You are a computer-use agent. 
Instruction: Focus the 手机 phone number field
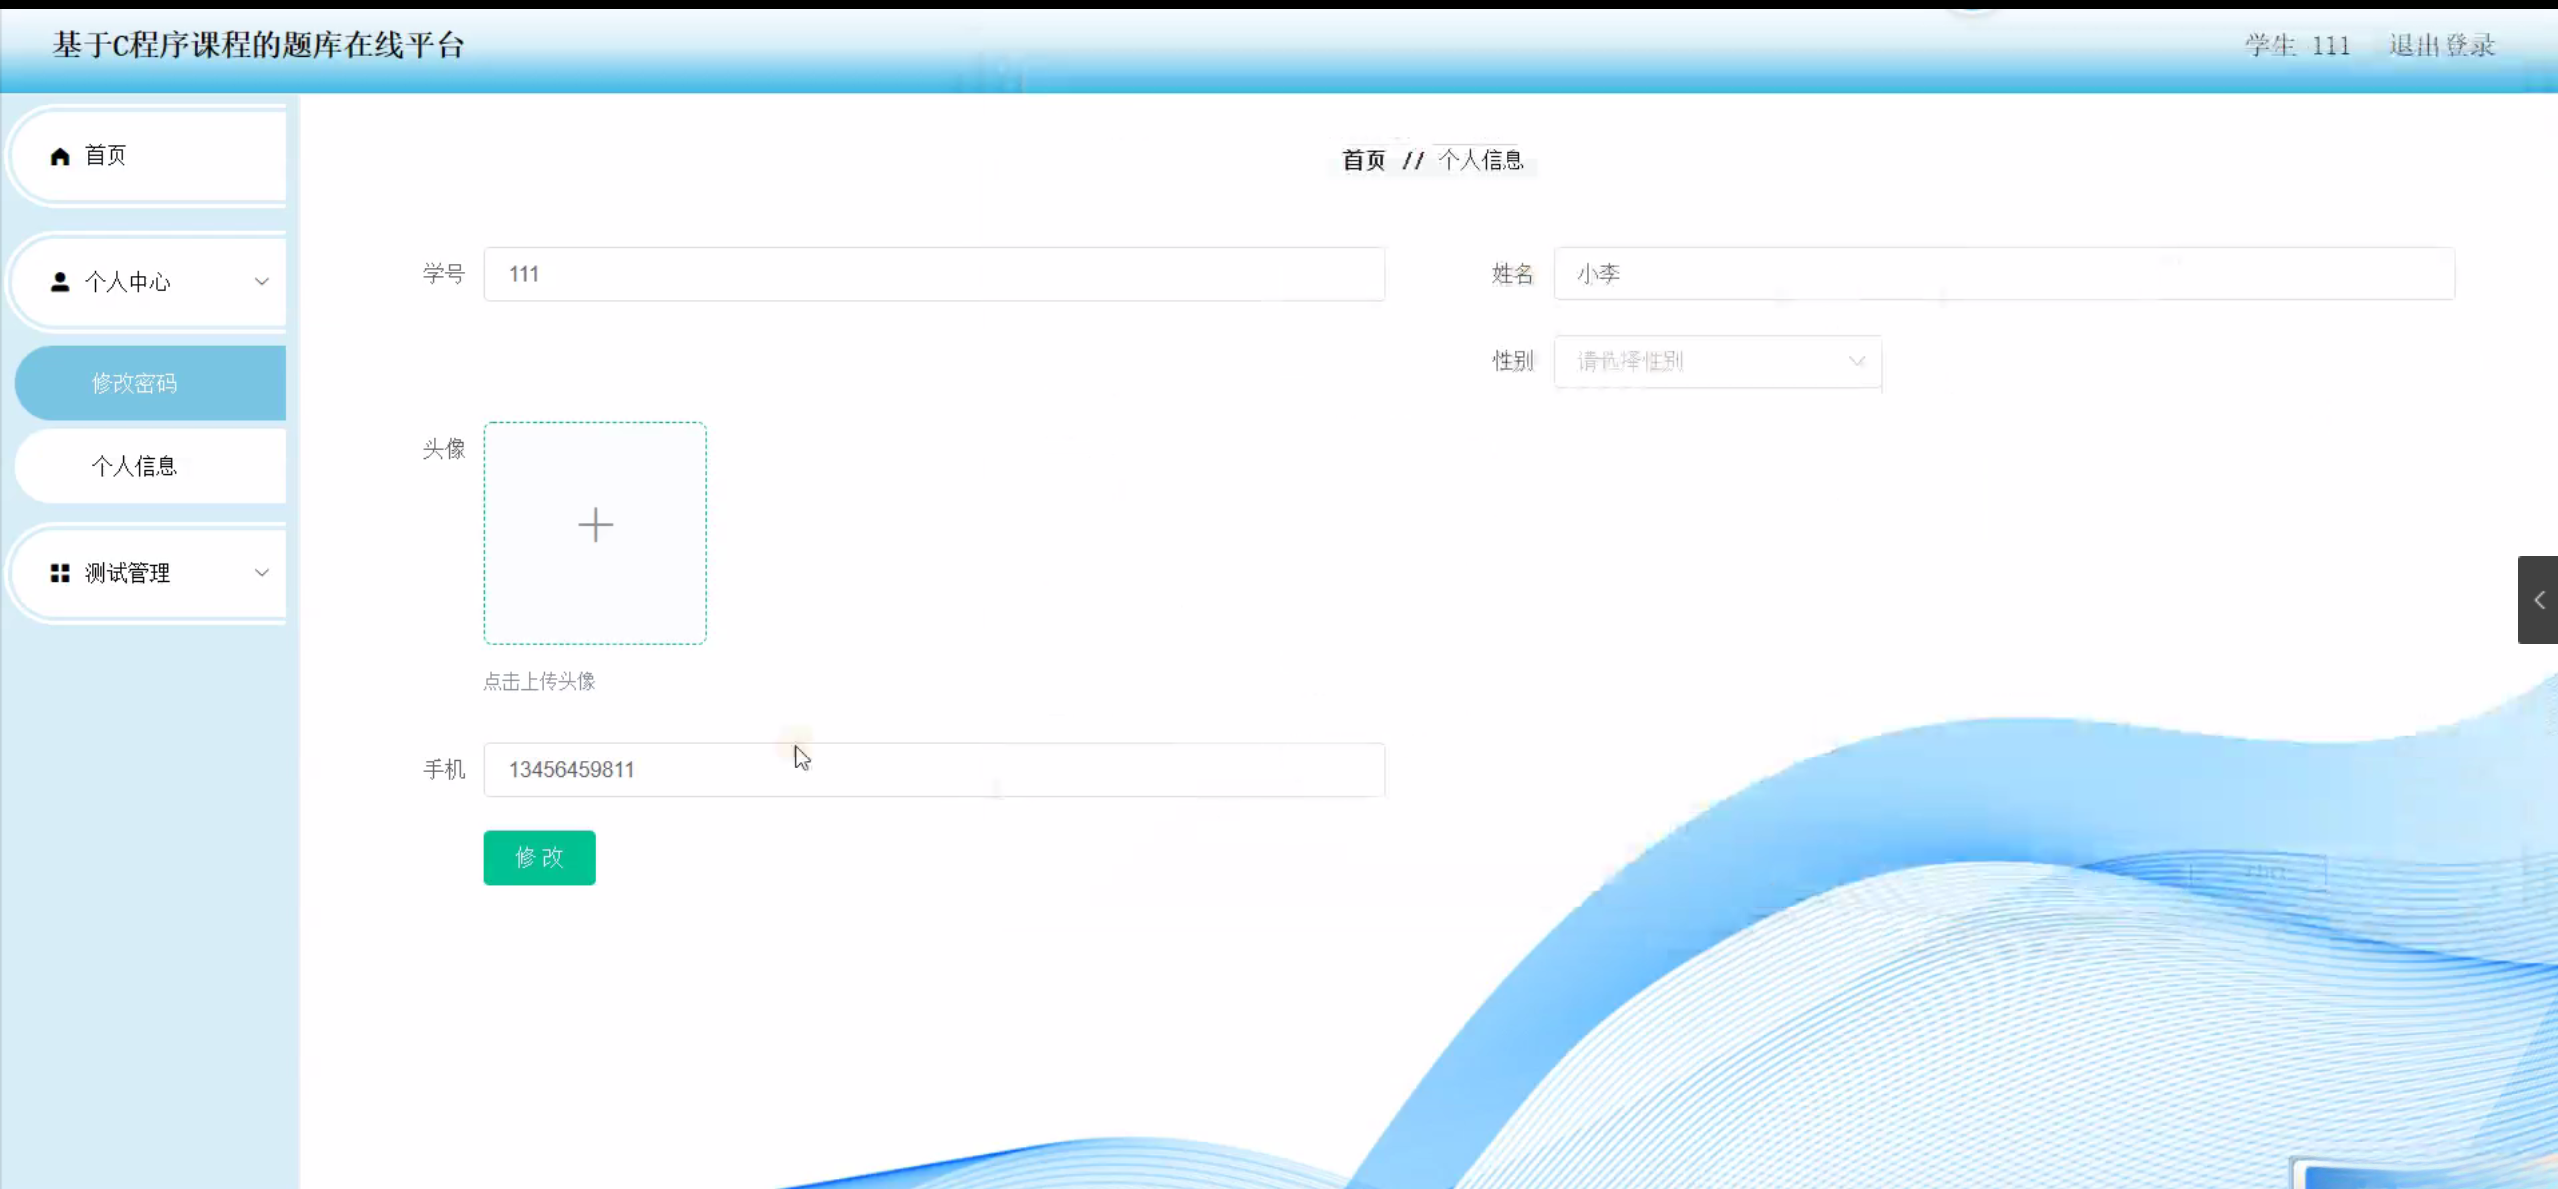pyautogui.click(x=934, y=770)
